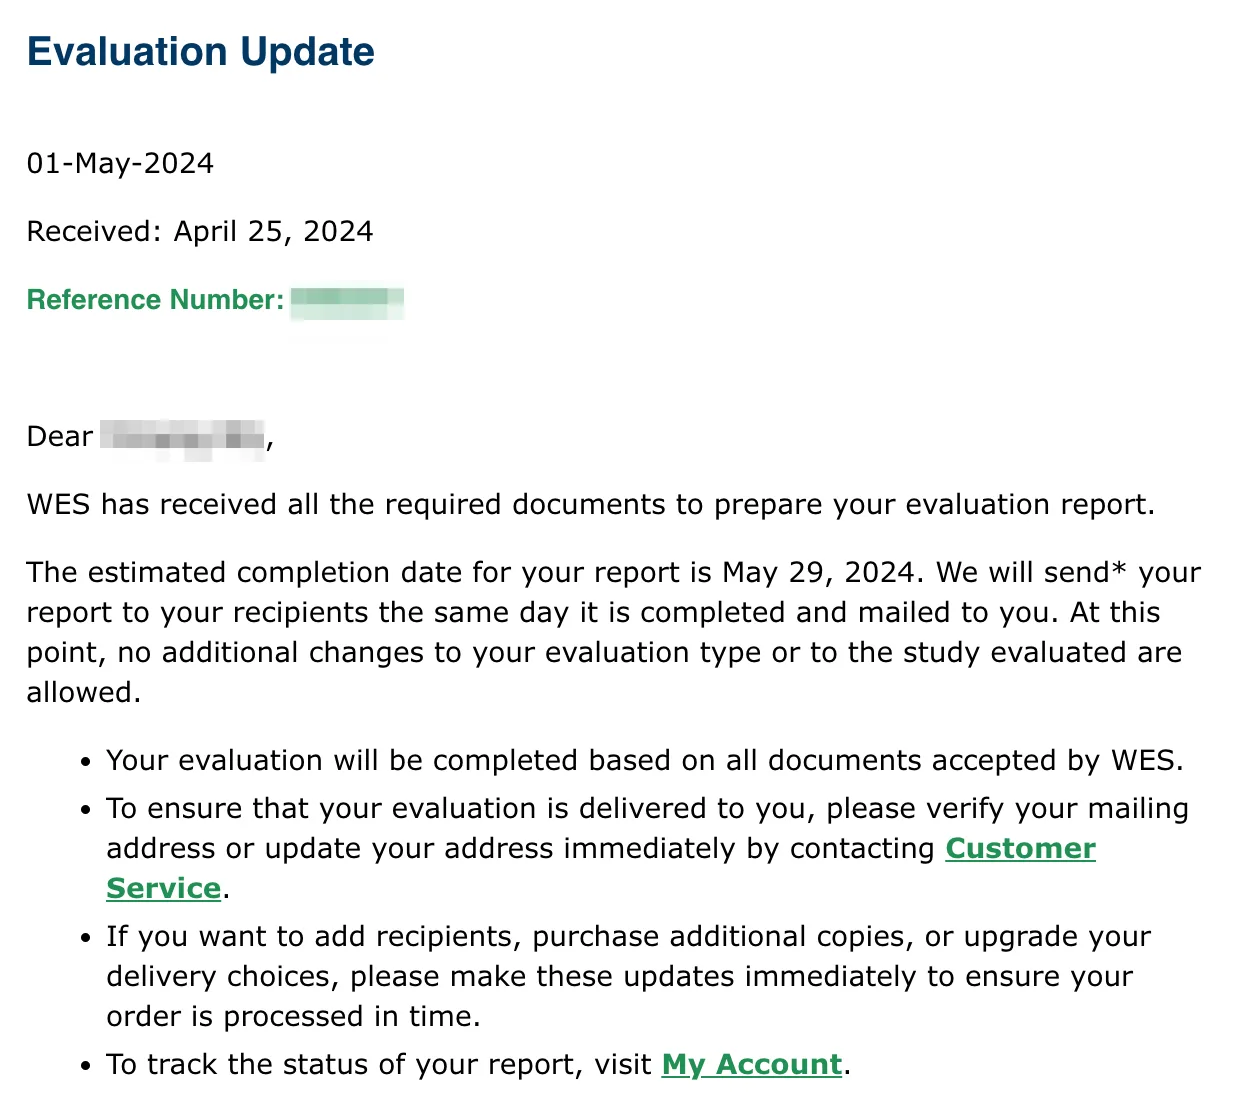The width and height of the screenshot is (1244, 1120).
Task: Click the text If you want to add recipients
Action: [x=314, y=937]
